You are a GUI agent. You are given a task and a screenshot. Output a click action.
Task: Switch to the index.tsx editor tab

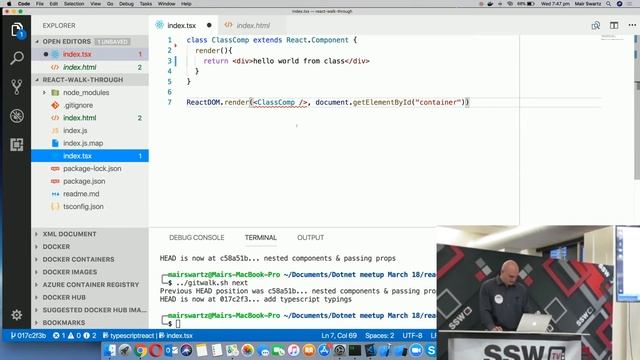coord(183,25)
